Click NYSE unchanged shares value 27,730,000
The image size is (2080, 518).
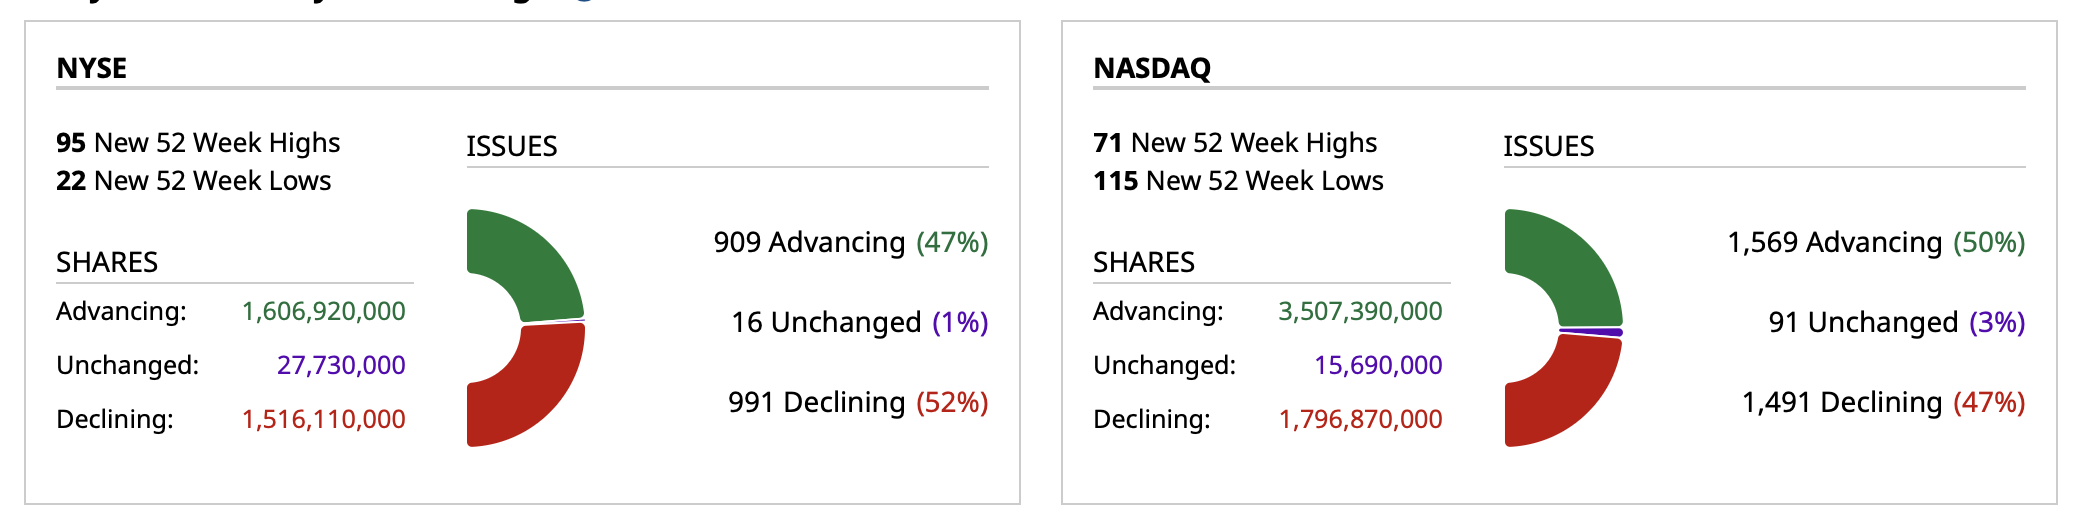pos(341,365)
